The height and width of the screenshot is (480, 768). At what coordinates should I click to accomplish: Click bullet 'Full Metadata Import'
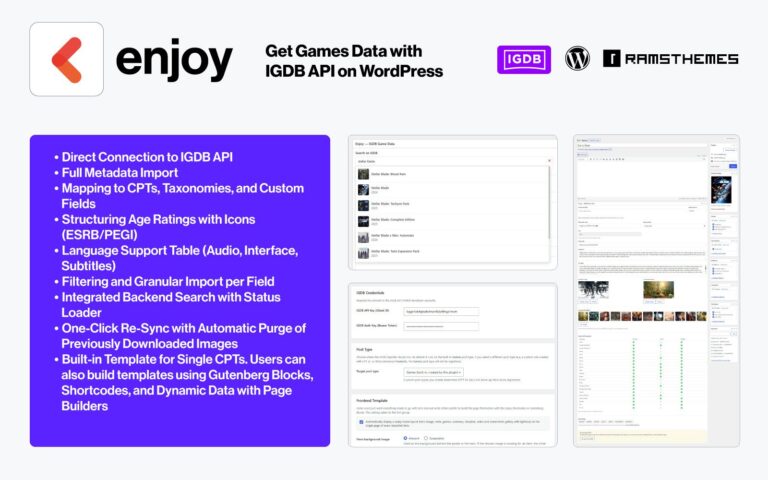pyautogui.click(x=120, y=173)
